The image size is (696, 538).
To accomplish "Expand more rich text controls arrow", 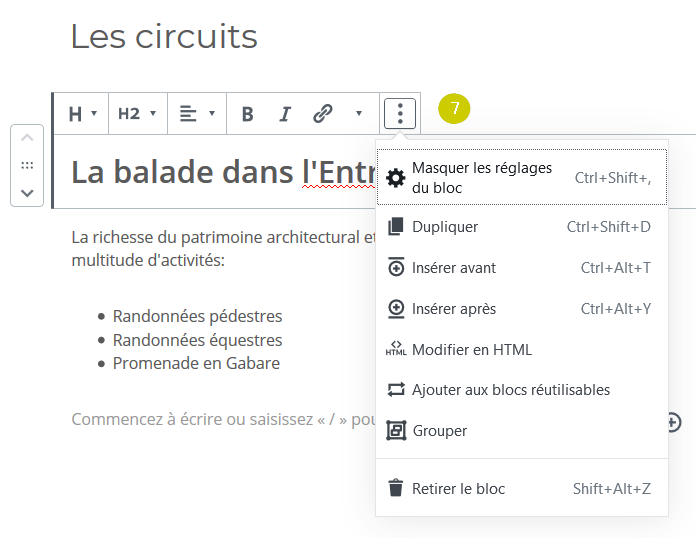I will pos(359,113).
